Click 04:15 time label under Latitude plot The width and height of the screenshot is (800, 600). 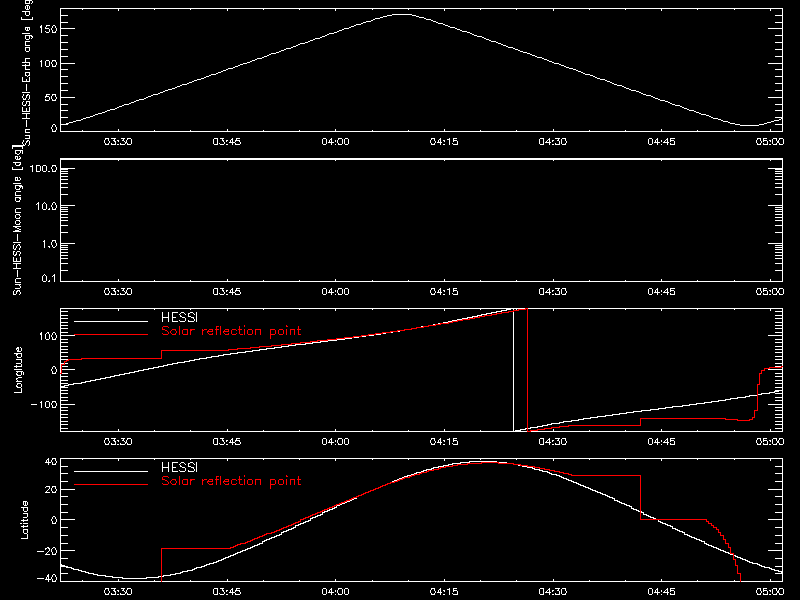coord(444,592)
